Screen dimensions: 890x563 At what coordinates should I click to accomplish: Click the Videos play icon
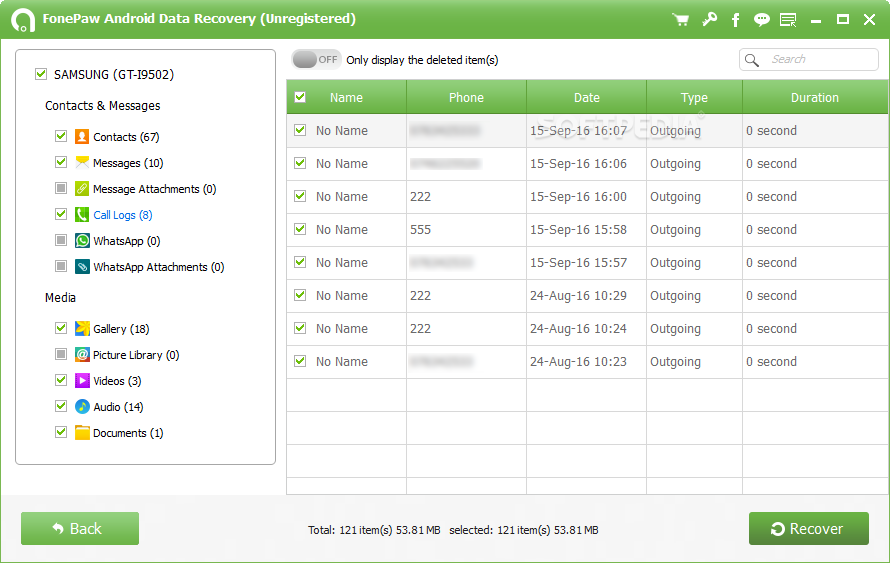tap(82, 381)
